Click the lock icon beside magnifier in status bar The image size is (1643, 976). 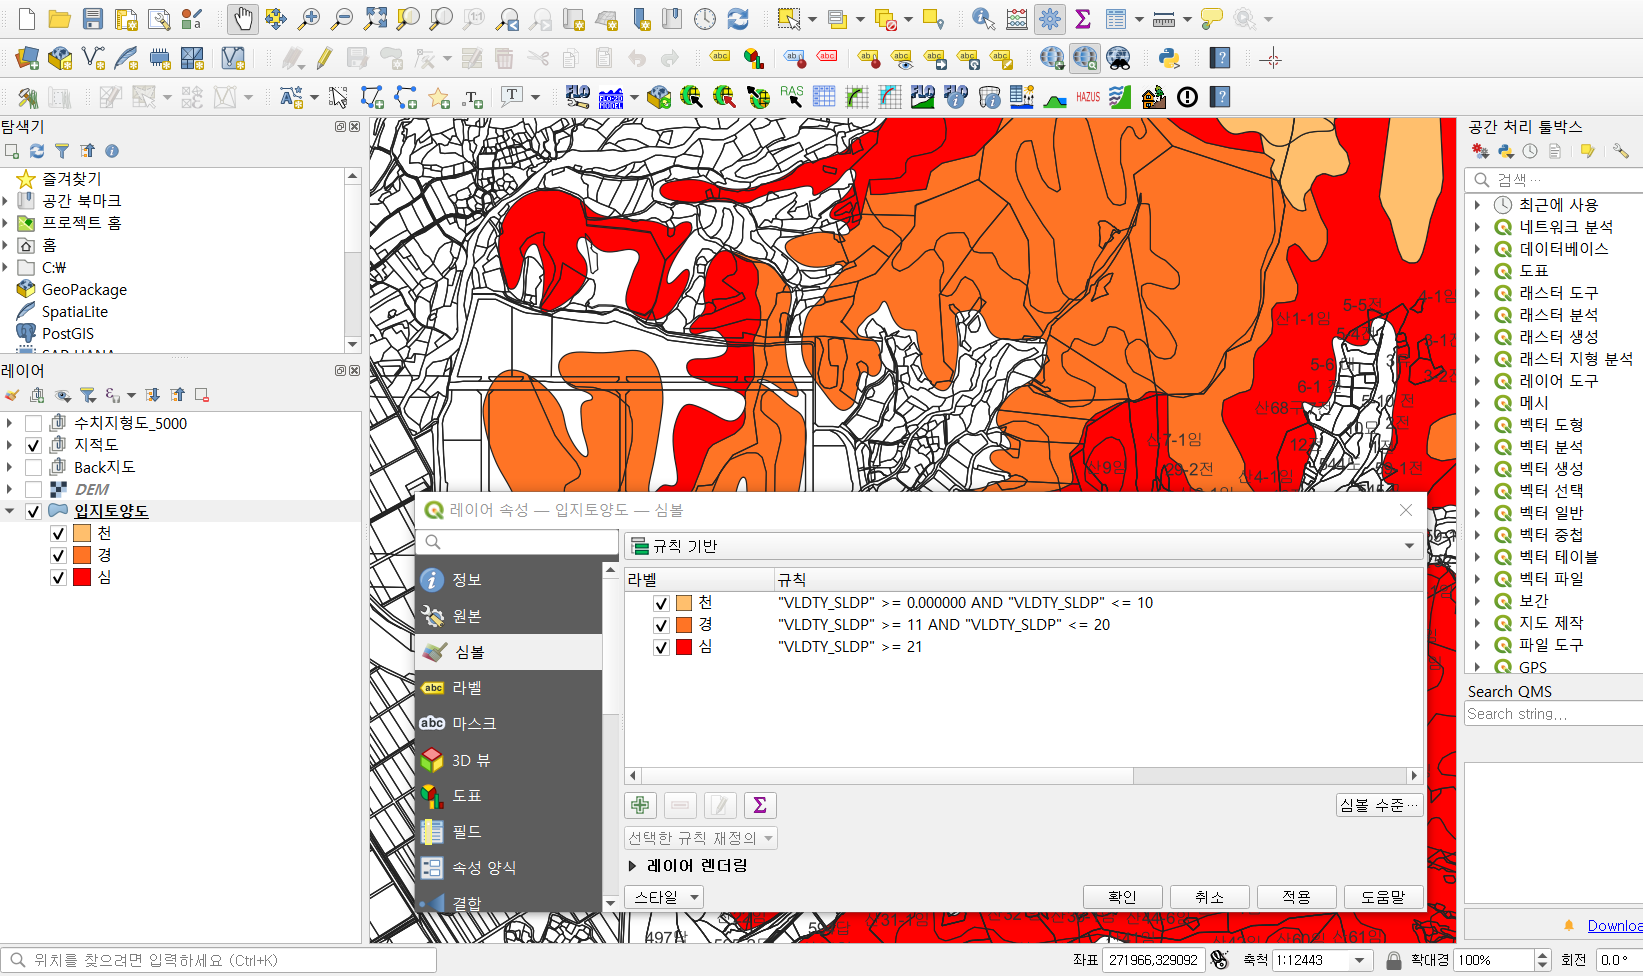[x=1394, y=960]
